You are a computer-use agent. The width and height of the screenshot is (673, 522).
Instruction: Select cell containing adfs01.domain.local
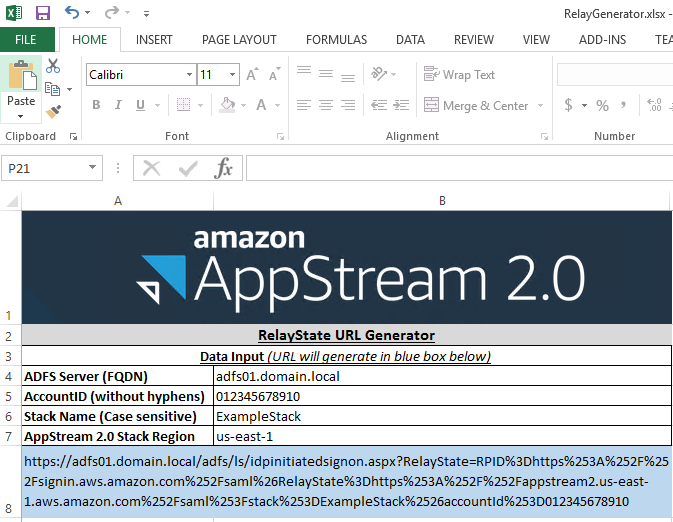pos(443,376)
